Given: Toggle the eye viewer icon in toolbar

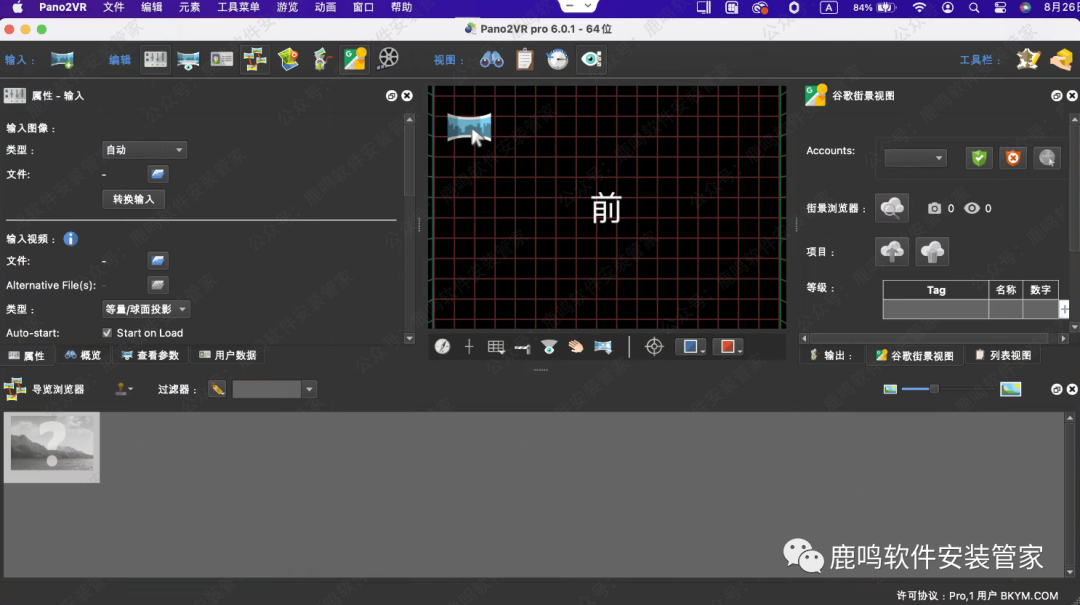Looking at the screenshot, I should (591, 60).
